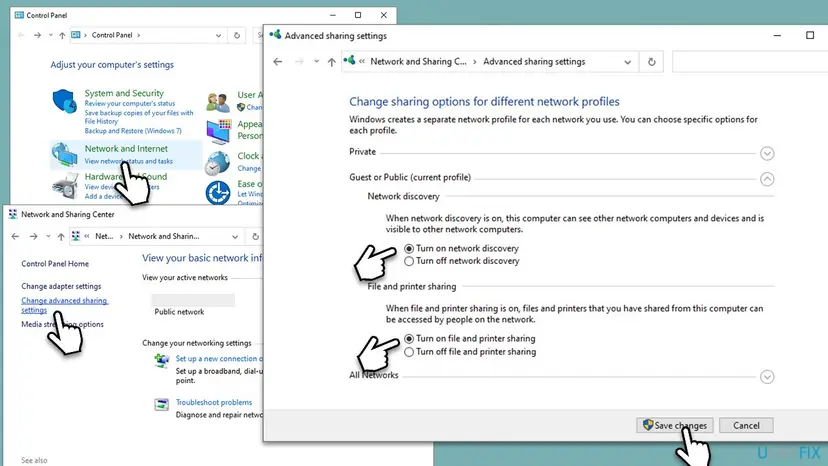Refresh the Control Panel window

237,35
